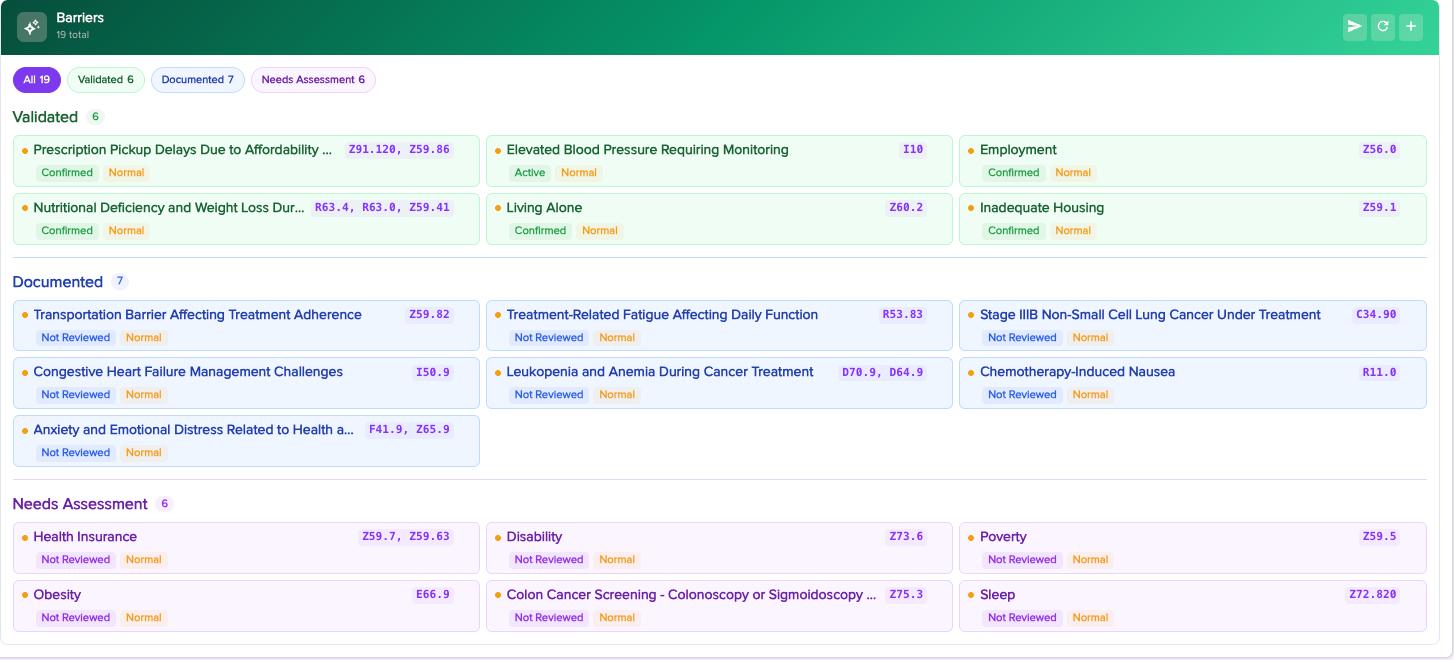Screen dimensions: 1454x660
Task: Click the send arrow icon in header
Action: pyautogui.click(x=1355, y=27)
